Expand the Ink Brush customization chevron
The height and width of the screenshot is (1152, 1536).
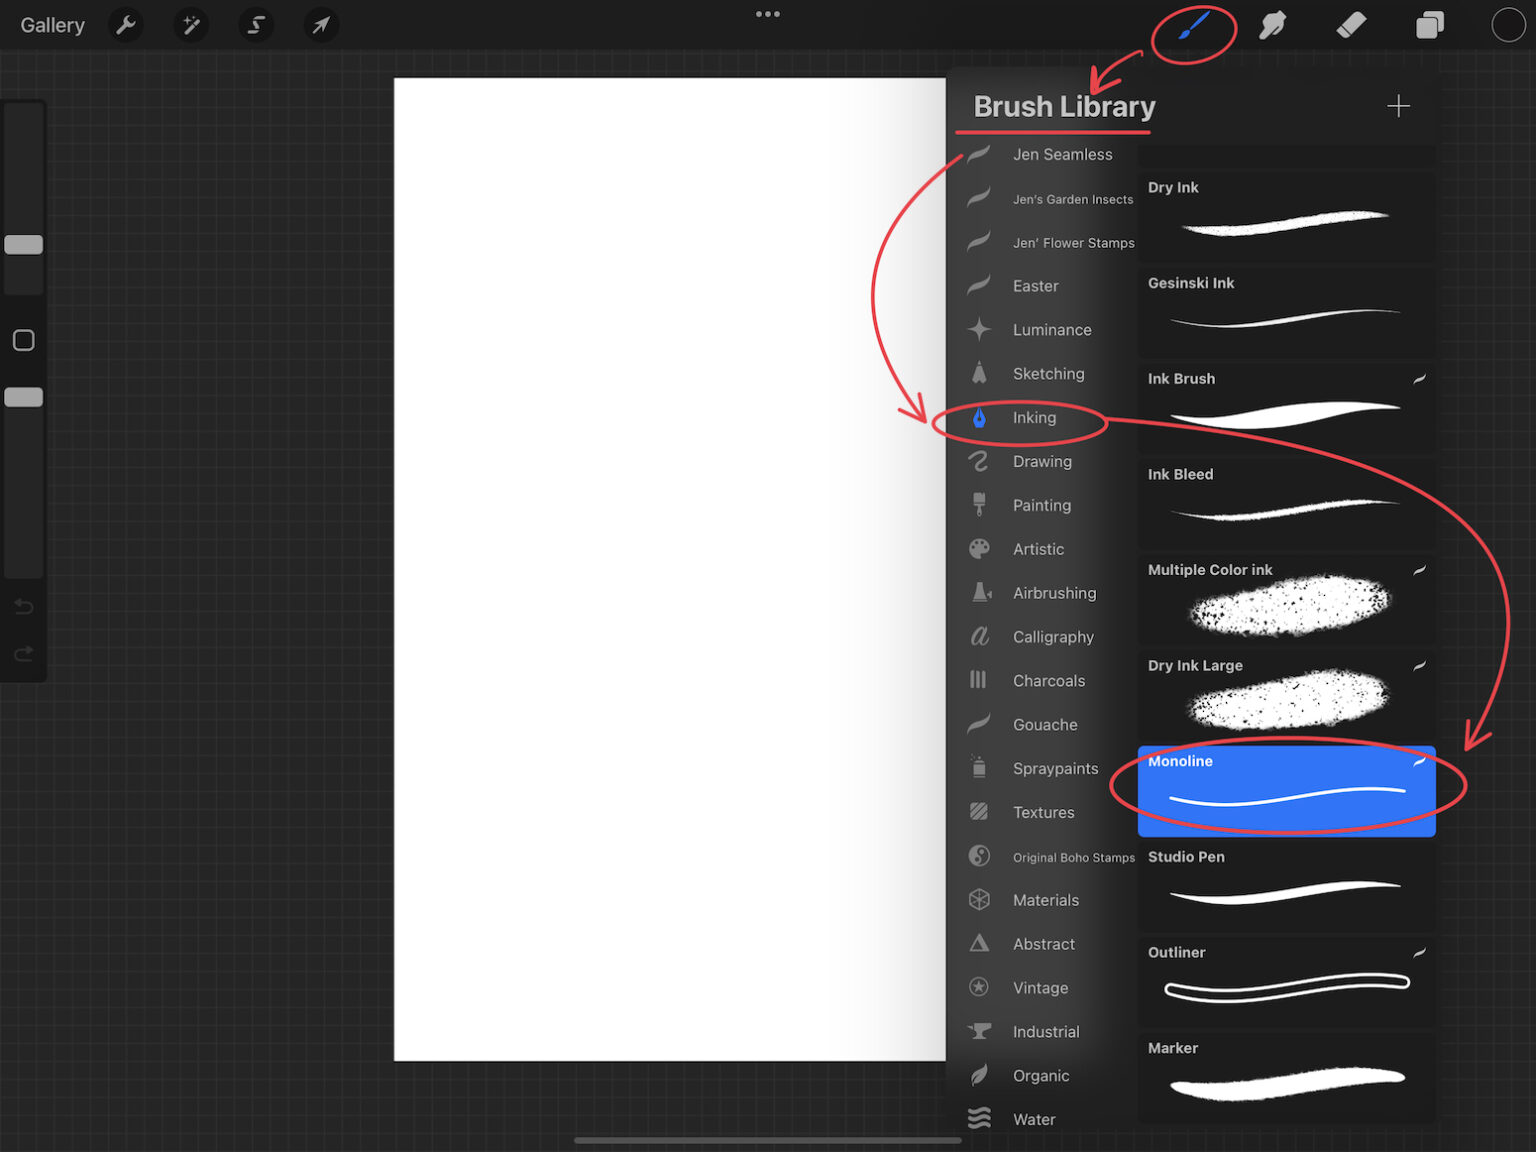(1420, 380)
